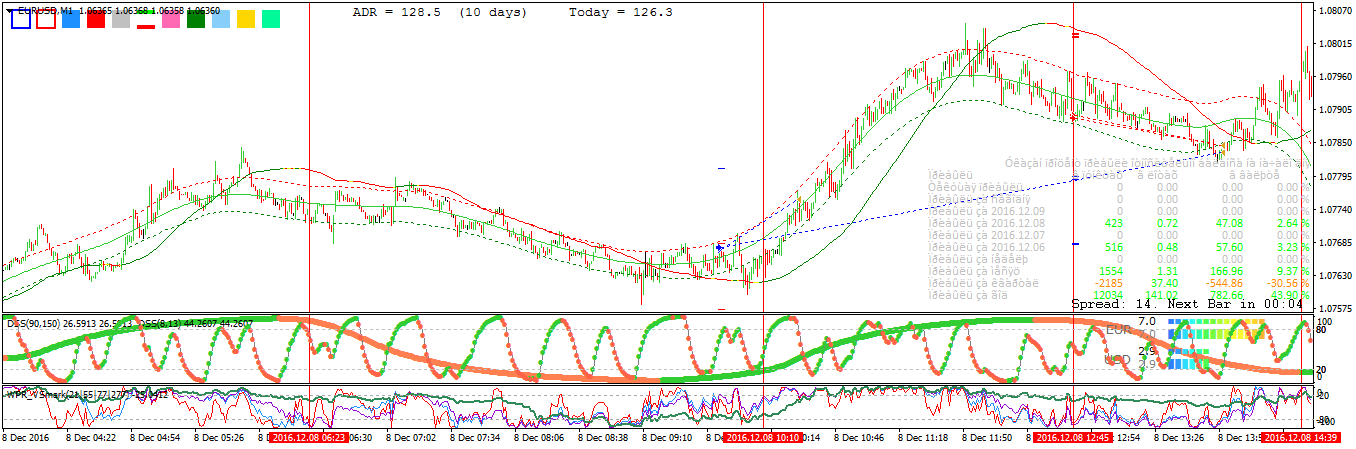Image resolution: width=1356 pixels, height=449 pixels.
Task: Click the USD currency strength label
Action: coord(1116,359)
